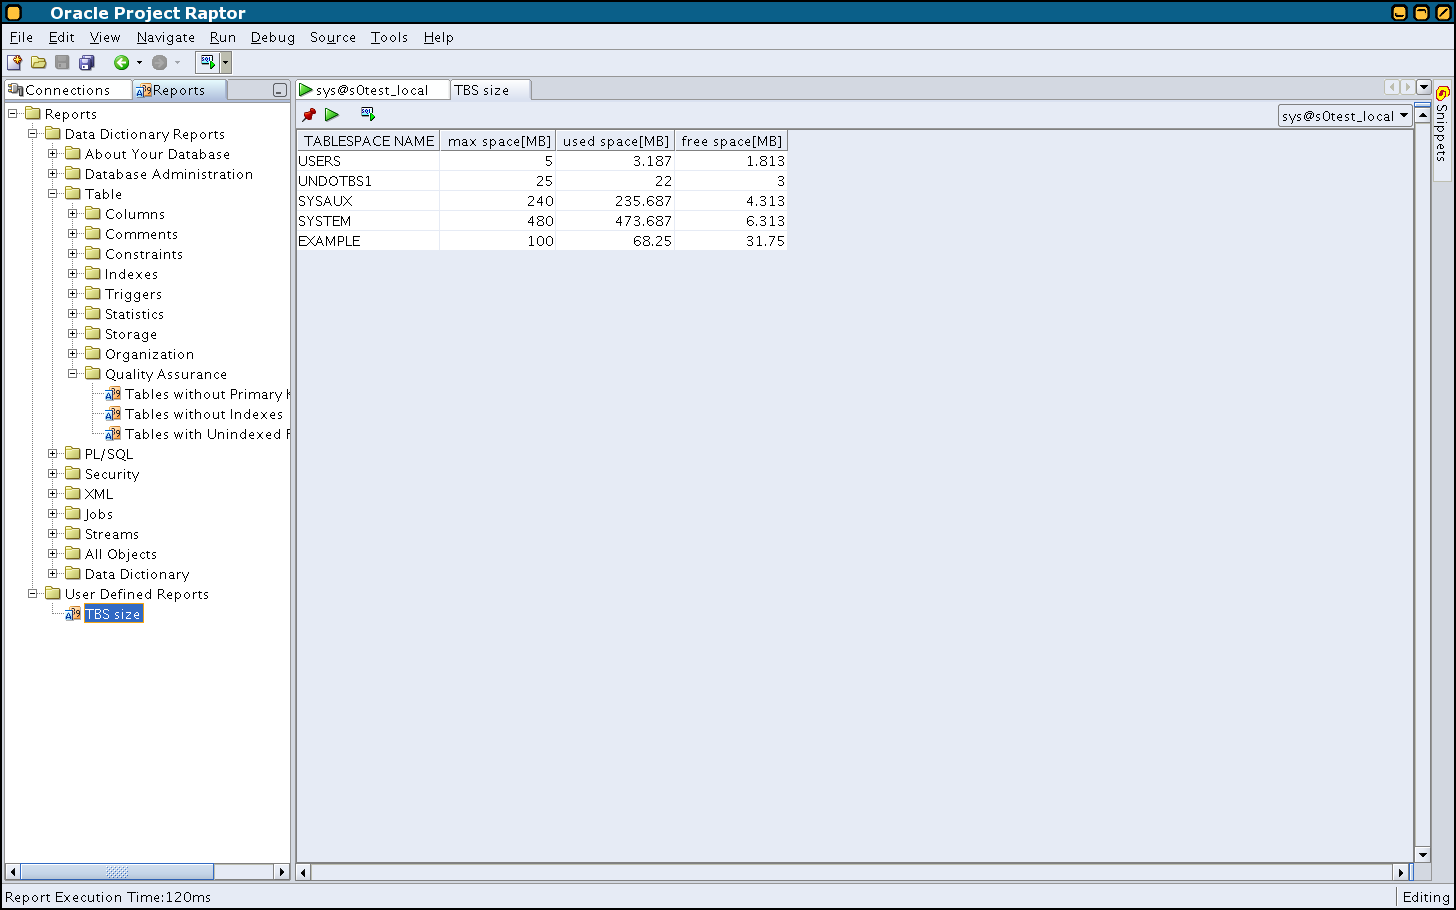Click the Save toolbar icon
The width and height of the screenshot is (1456, 910).
tap(62, 63)
